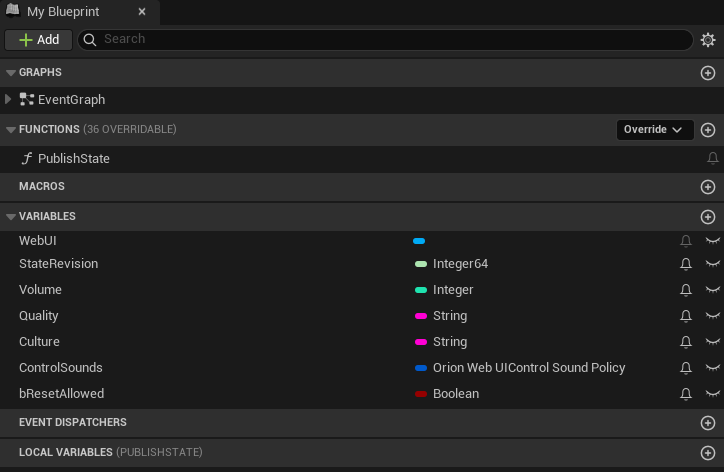Add a new variable with plus icon
The height and width of the screenshot is (472, 724).
pyautogui.click(x=708, y=217)
